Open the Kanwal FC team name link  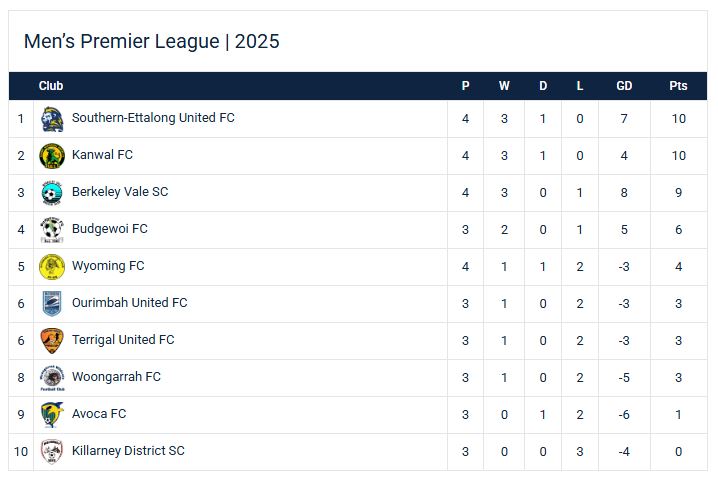[102, 155]
